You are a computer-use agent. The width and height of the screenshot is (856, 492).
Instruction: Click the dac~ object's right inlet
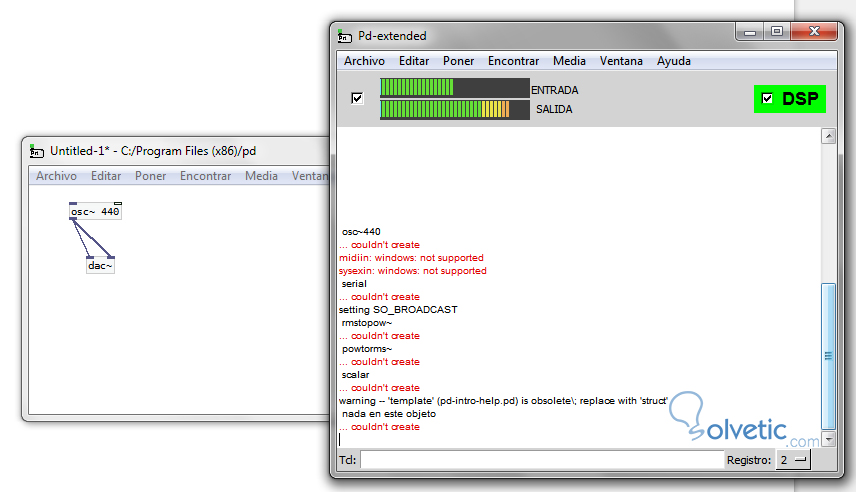pyautogui.click(x=111, y=257)
